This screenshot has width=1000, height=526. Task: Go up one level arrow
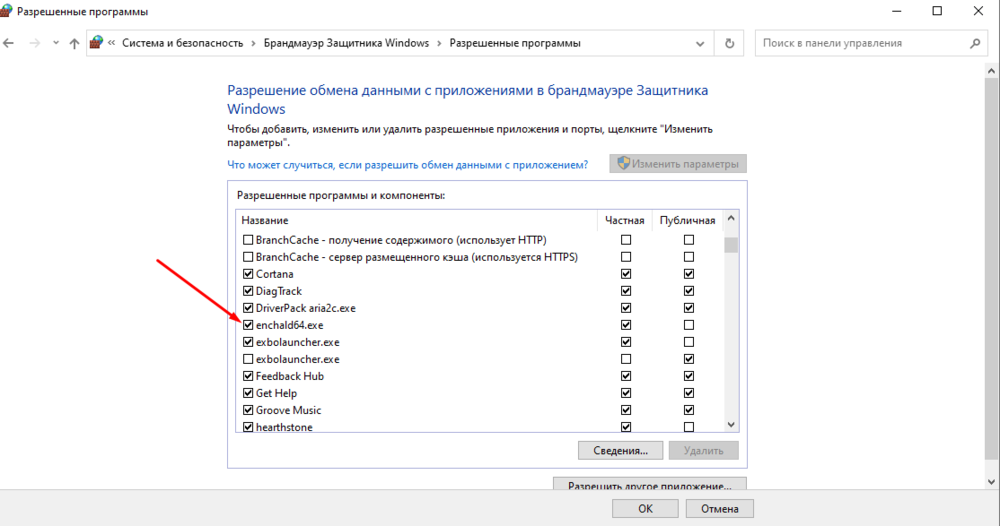point(74,43)
